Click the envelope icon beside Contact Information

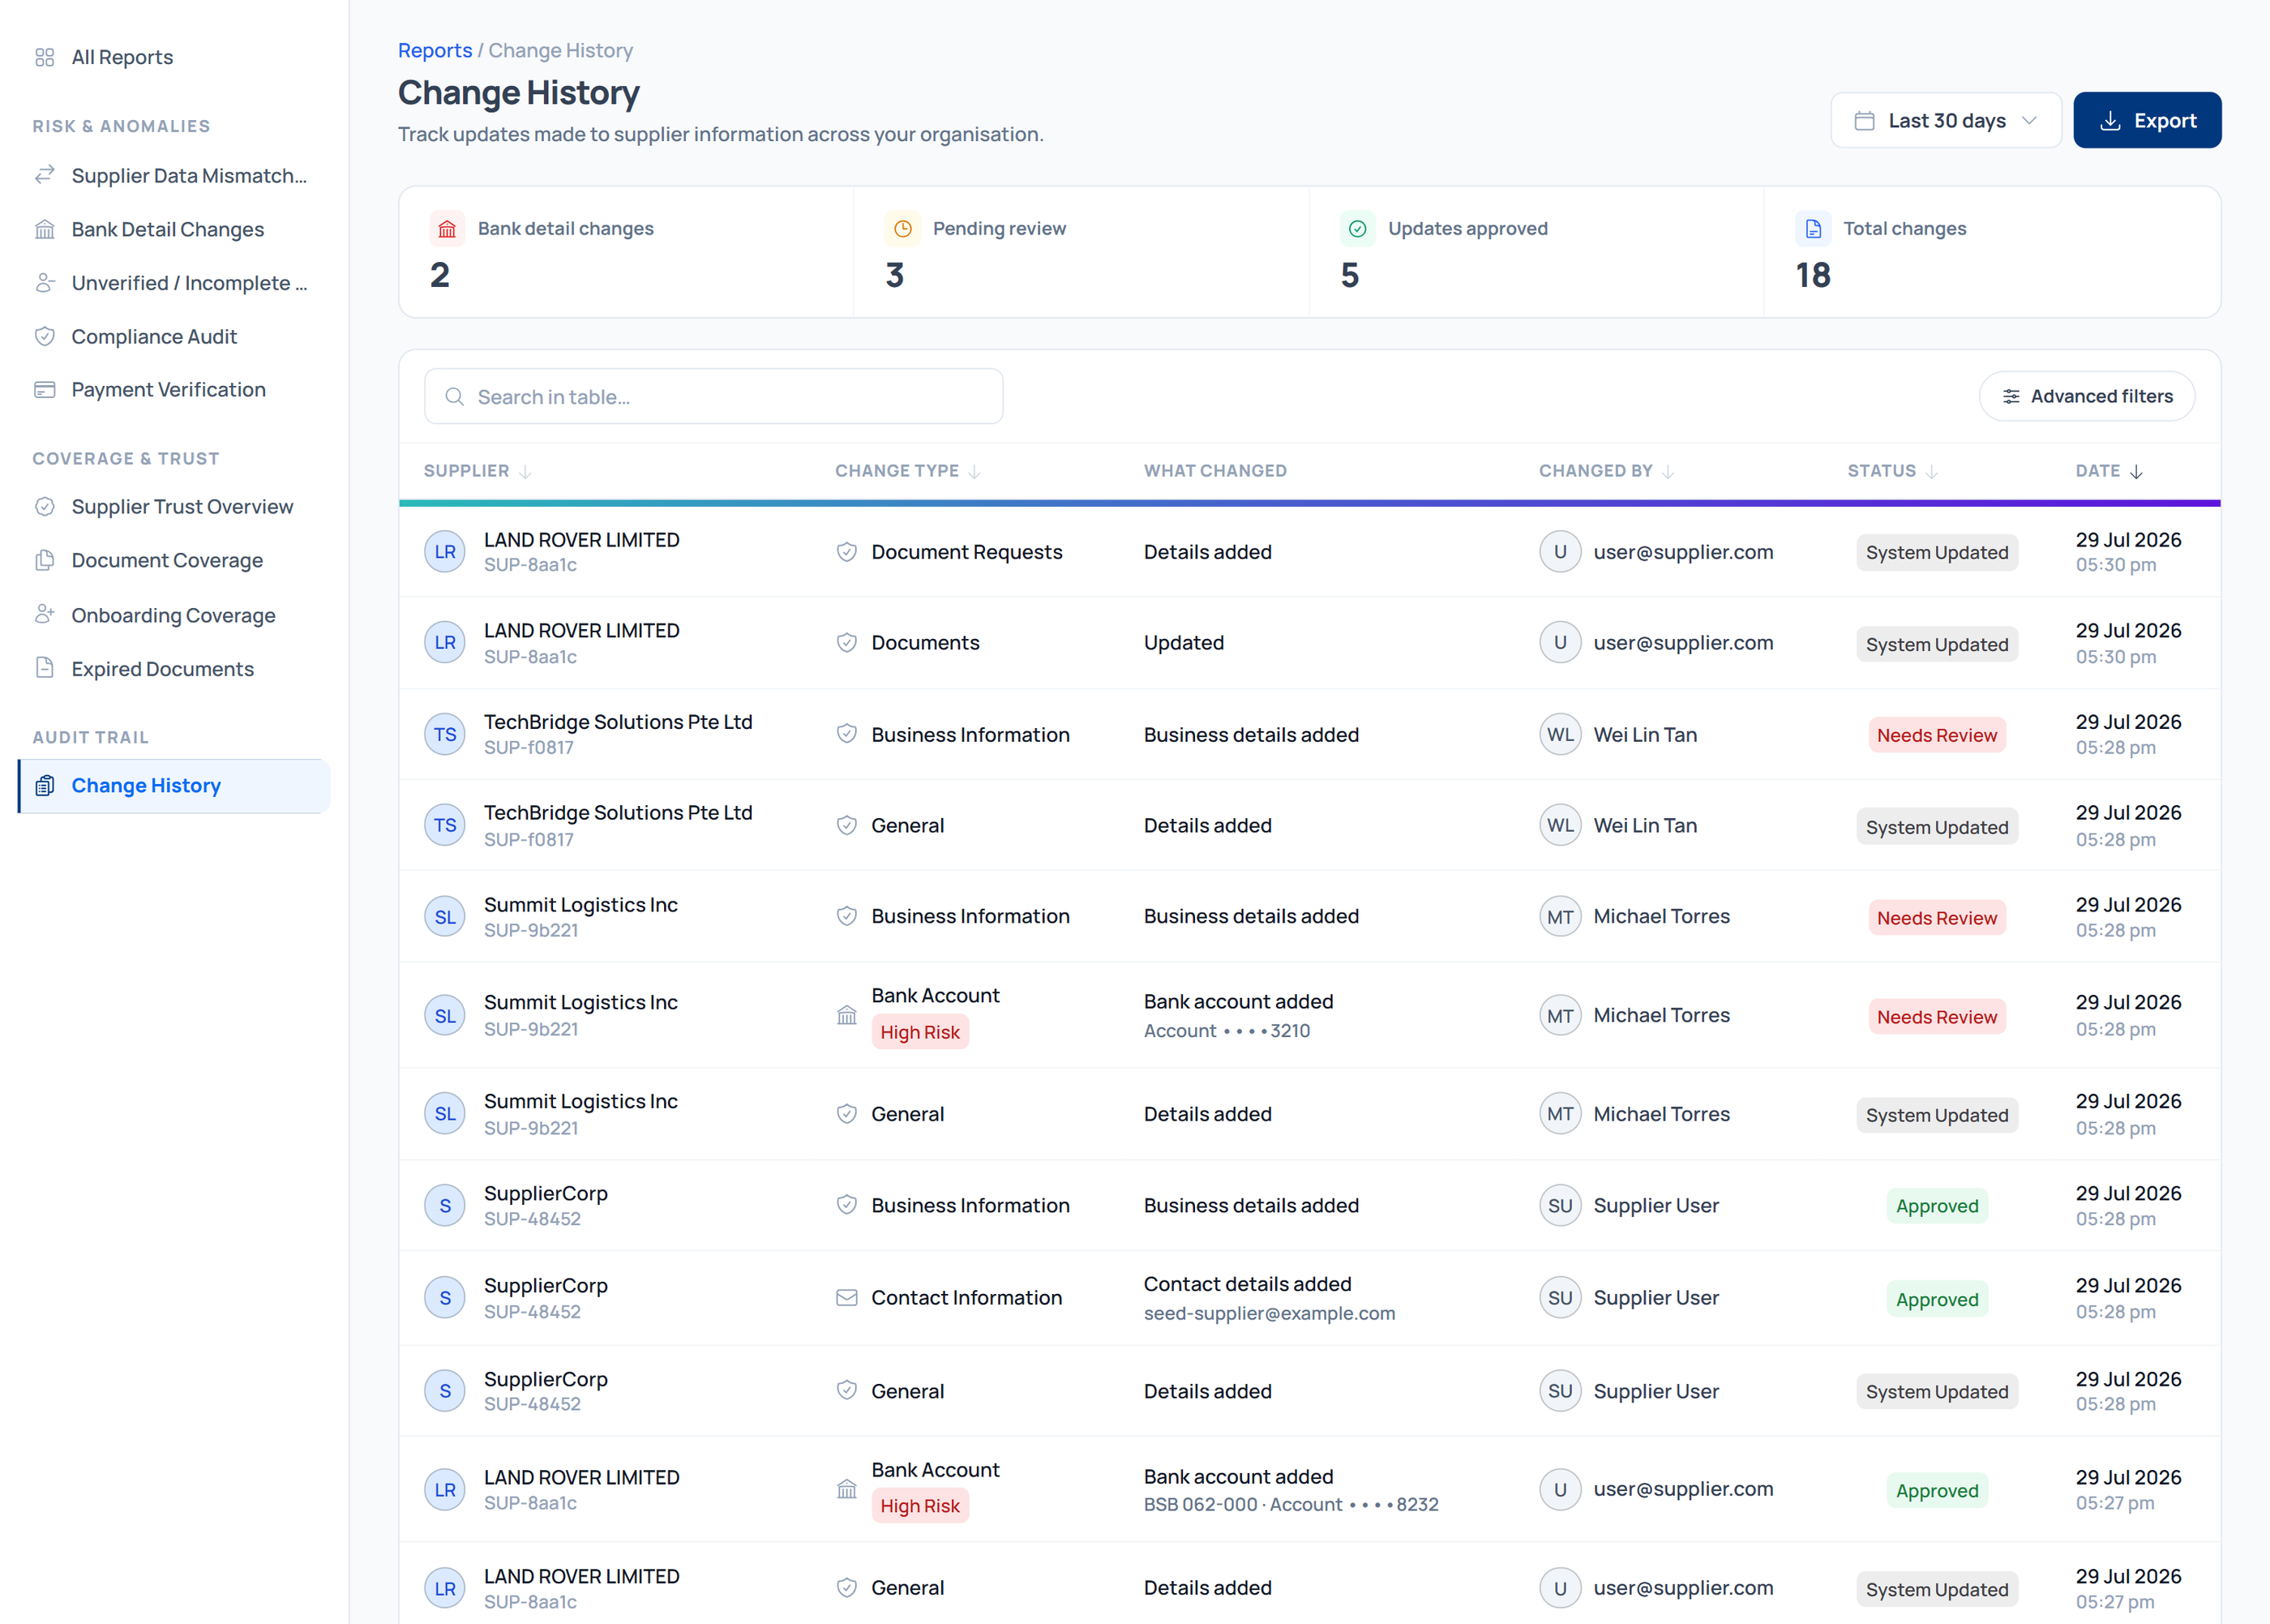click(847, 1298)
